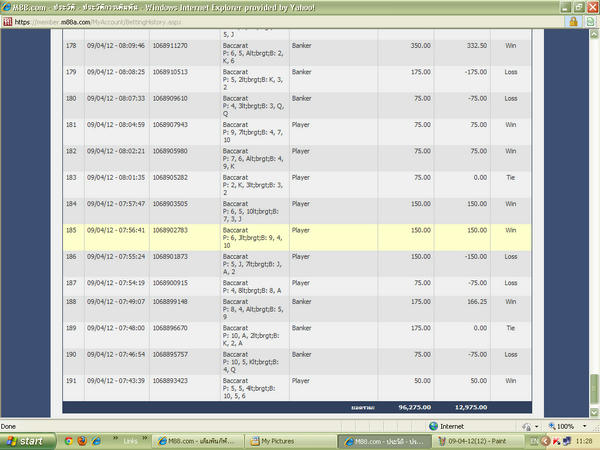Click the security padlock icon in address bar

573,22
